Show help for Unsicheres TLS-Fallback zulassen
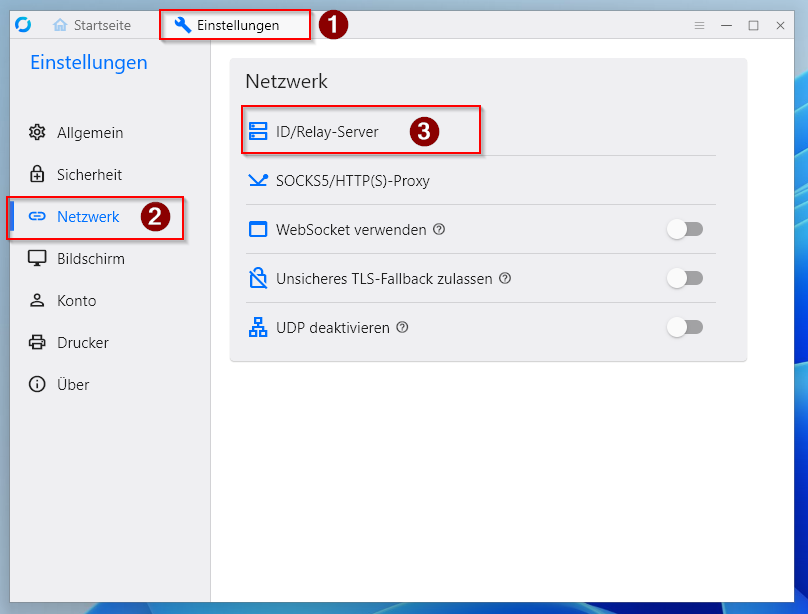 coord(505,278)
